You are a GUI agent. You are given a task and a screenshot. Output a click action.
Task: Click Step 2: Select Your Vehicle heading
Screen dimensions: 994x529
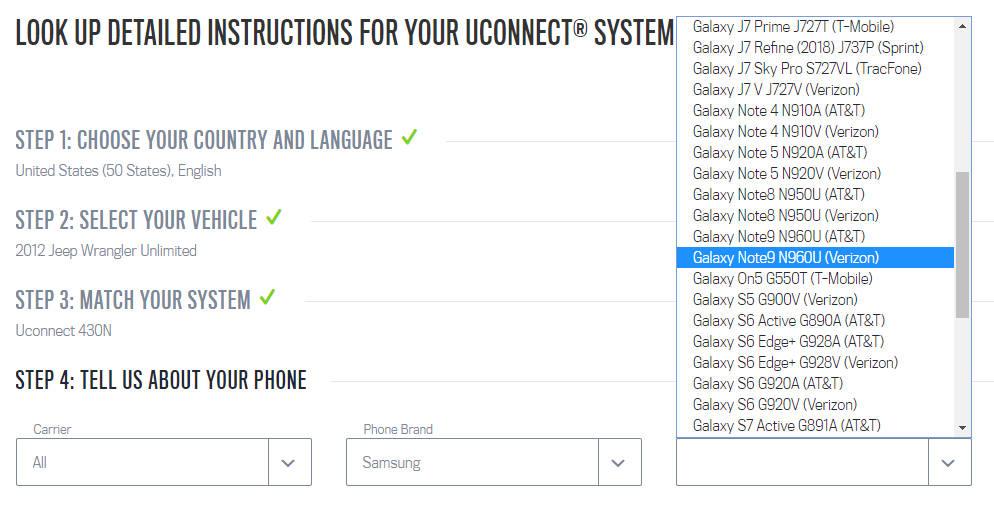[x=136, y=219]
